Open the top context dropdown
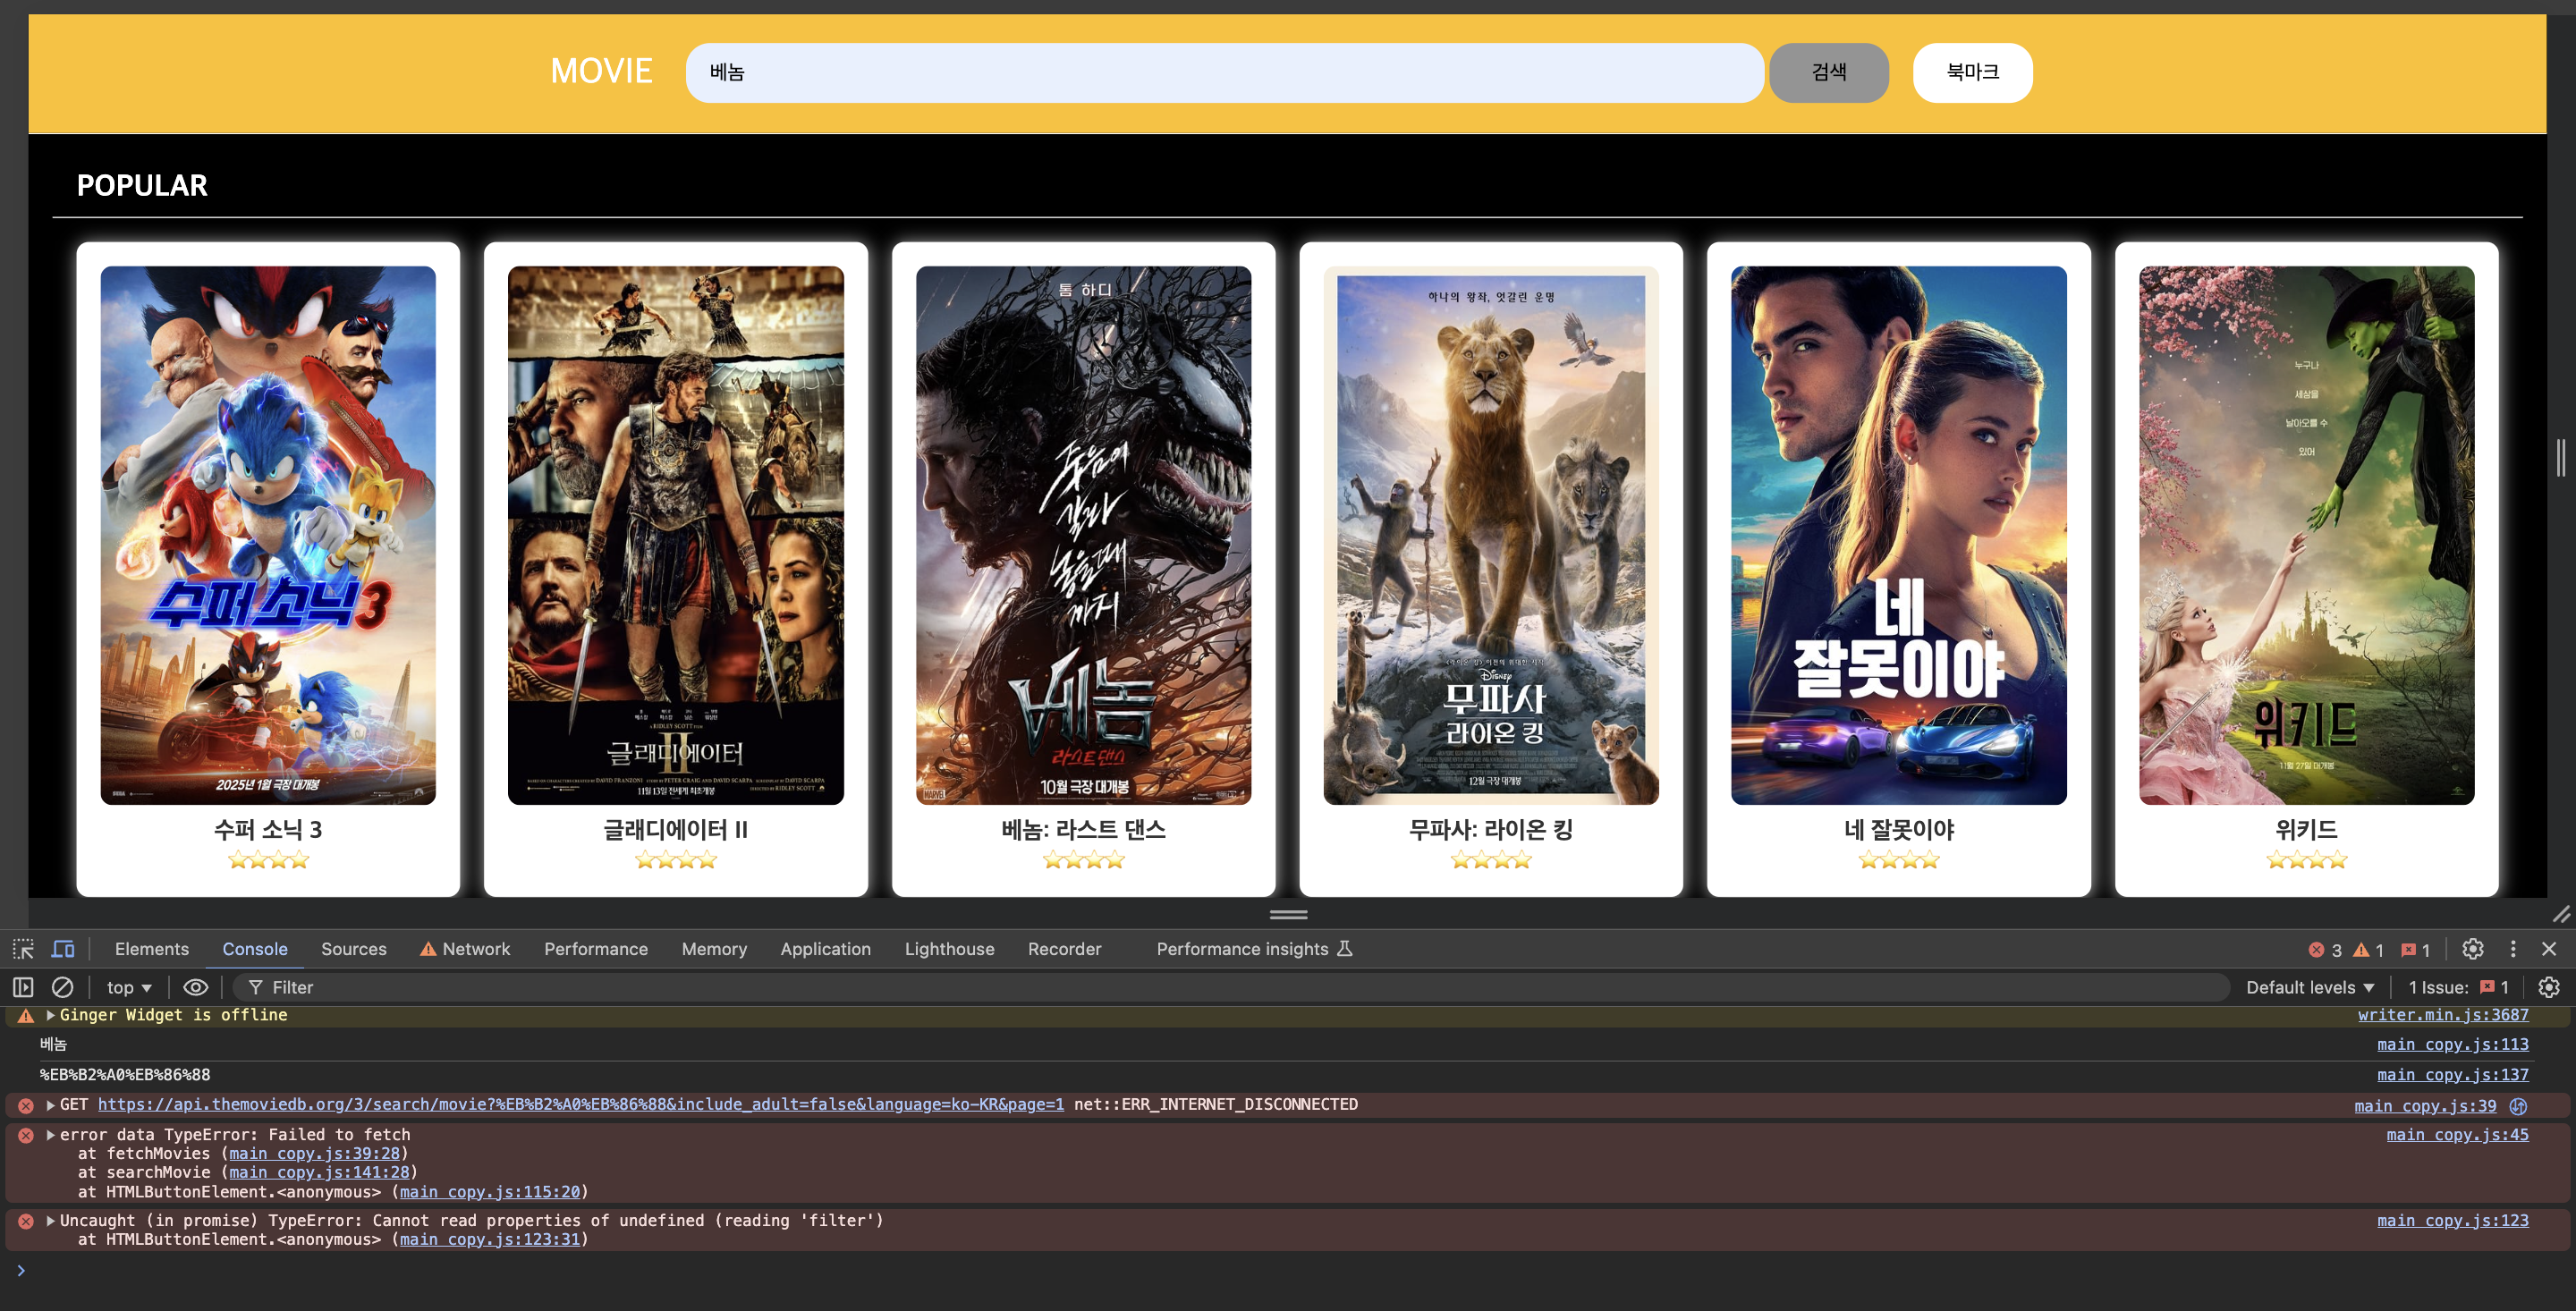The width and height of the screenshot is (2576, 1311). click(129, 987)
